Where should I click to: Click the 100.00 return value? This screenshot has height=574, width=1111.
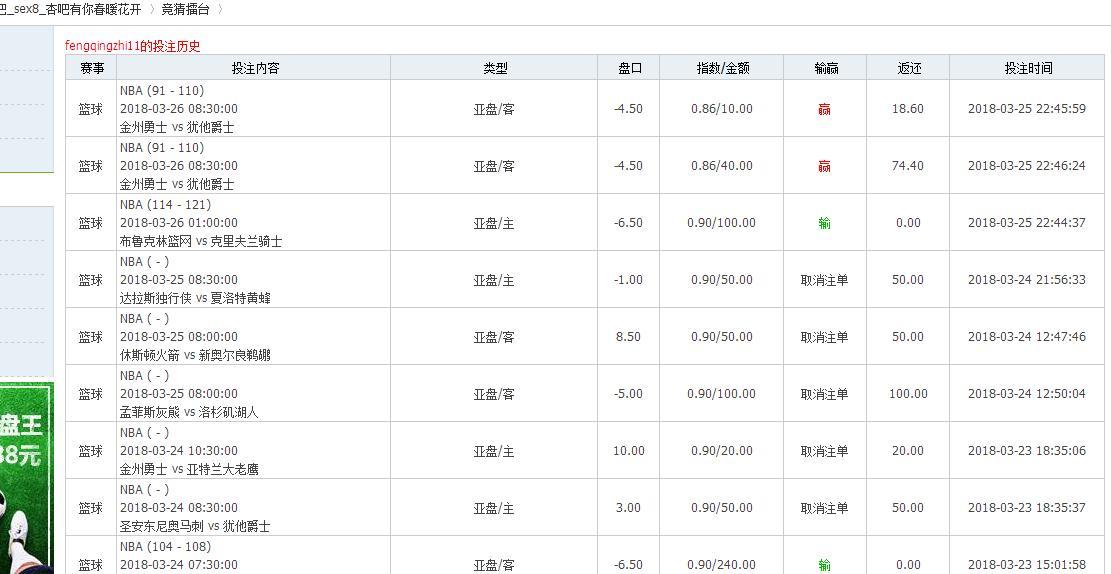(x=908, y=393)
